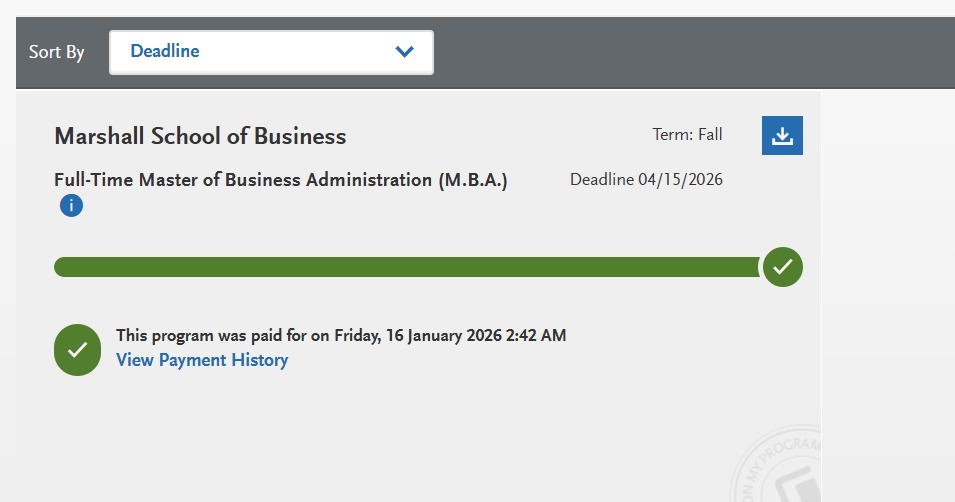Open the View Payment History link
955x502 pixels.
(202, 360)
